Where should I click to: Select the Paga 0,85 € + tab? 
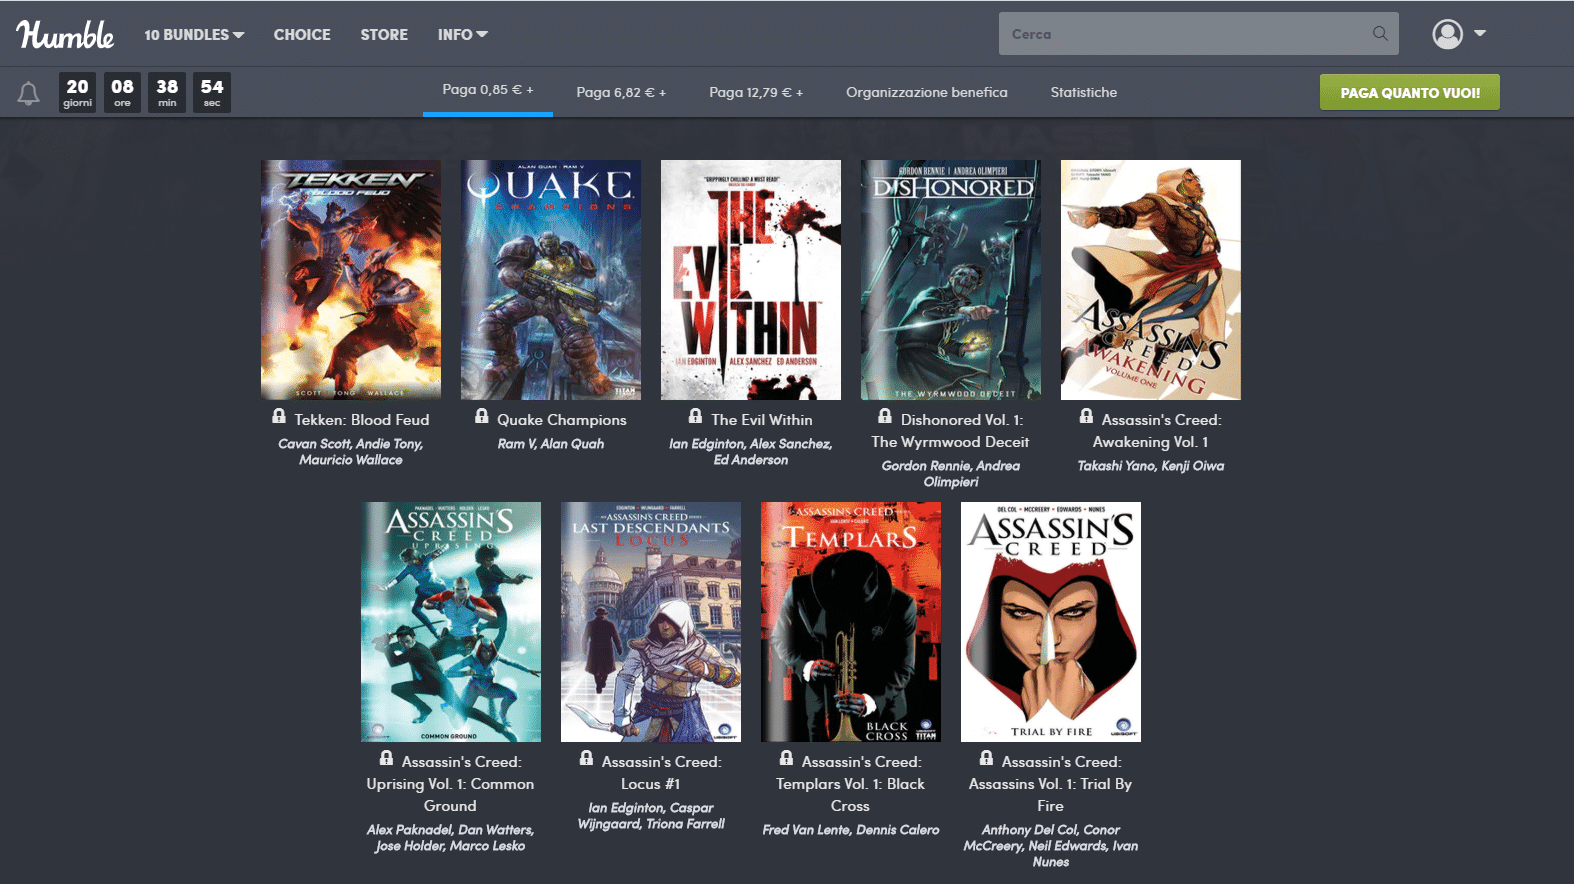pos(488,90)
